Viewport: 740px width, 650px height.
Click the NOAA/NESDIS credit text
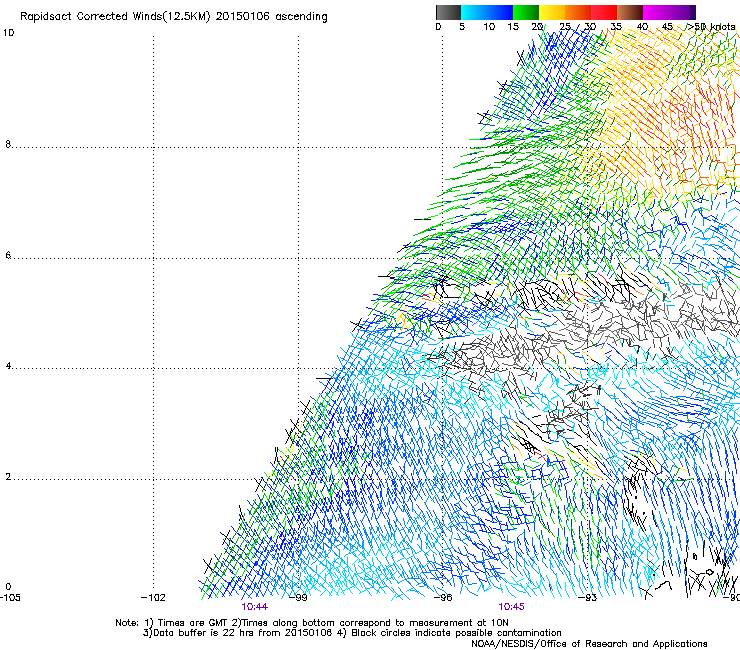[589, 644]
